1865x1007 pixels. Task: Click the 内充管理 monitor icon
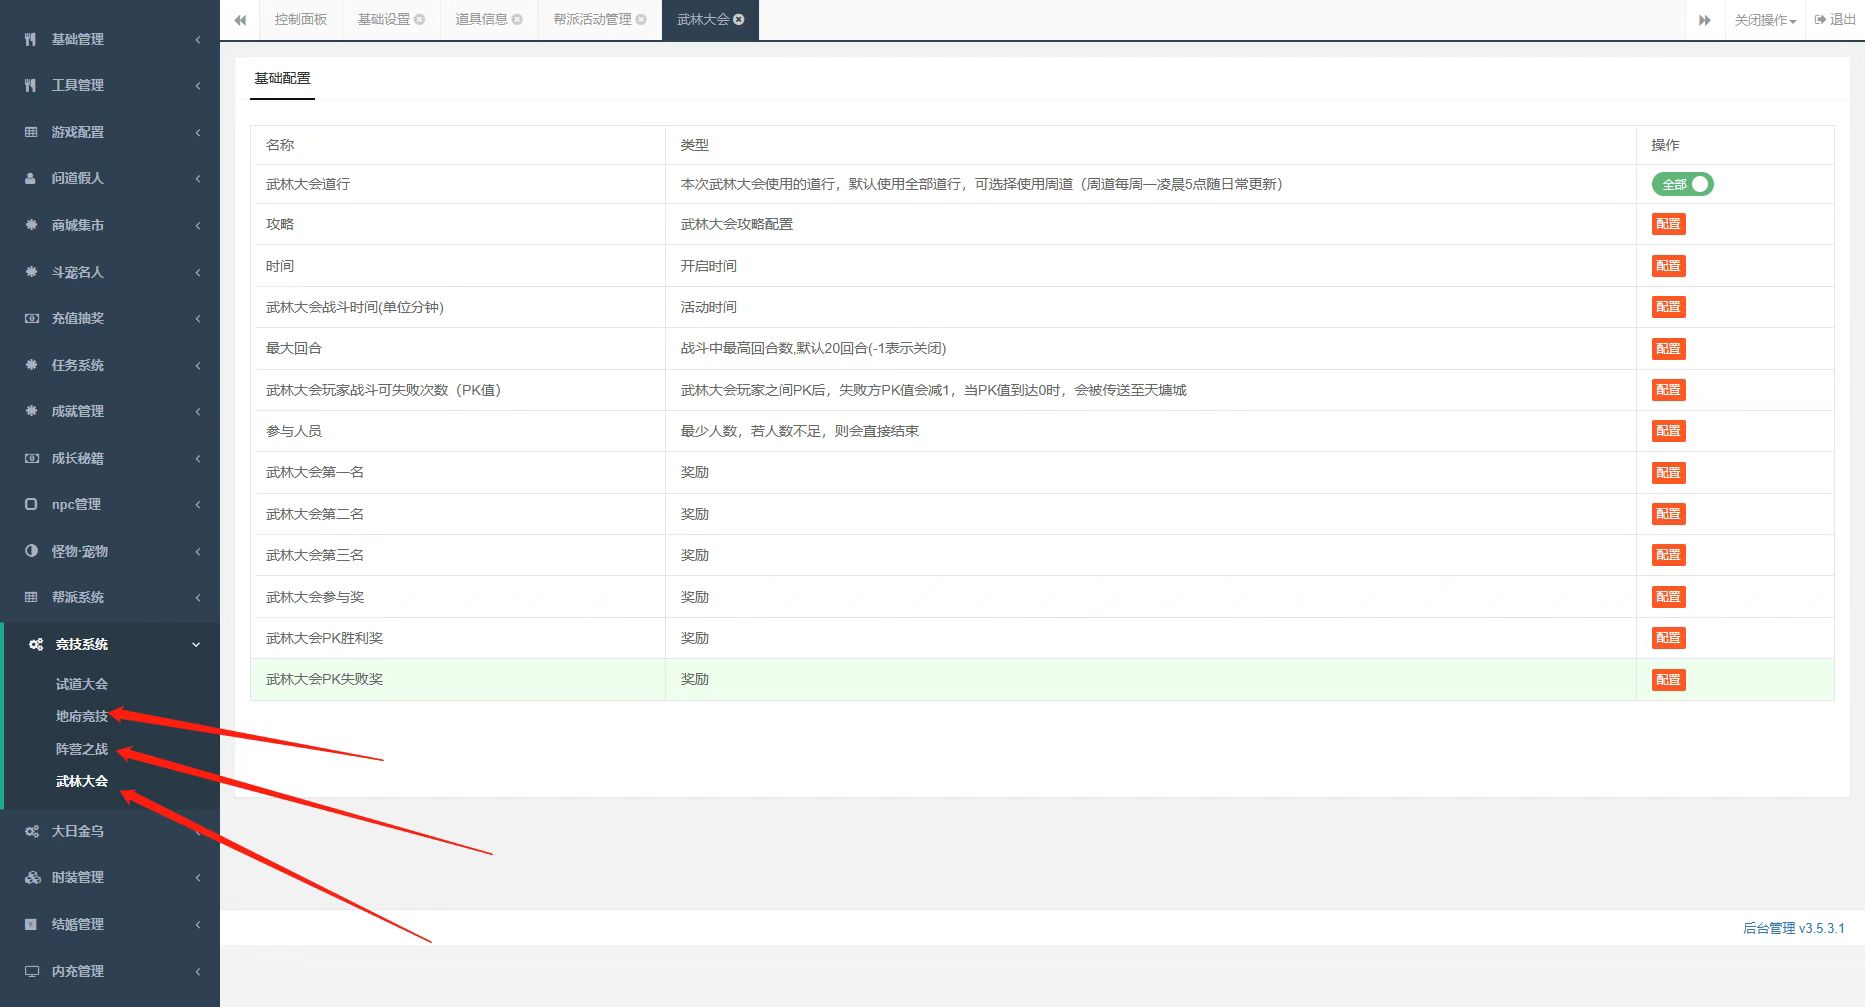(32, 971)
